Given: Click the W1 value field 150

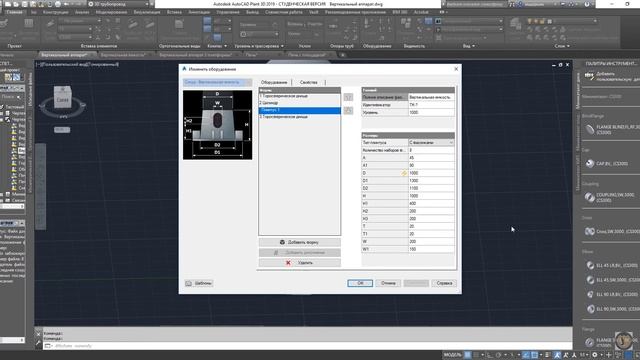Looking at the screenshot, I should click(431, 249).
